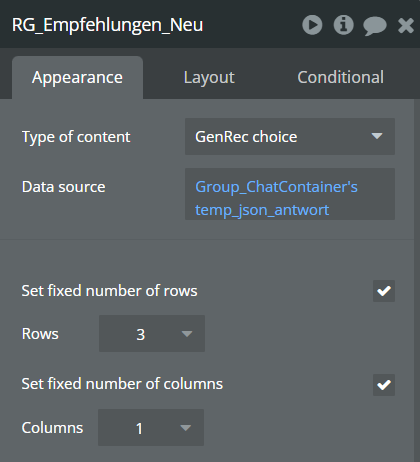This screenshot has width=420, height=462.
Task: Click the panel's vertical scrollbar
Action: (x=417, y=280)
